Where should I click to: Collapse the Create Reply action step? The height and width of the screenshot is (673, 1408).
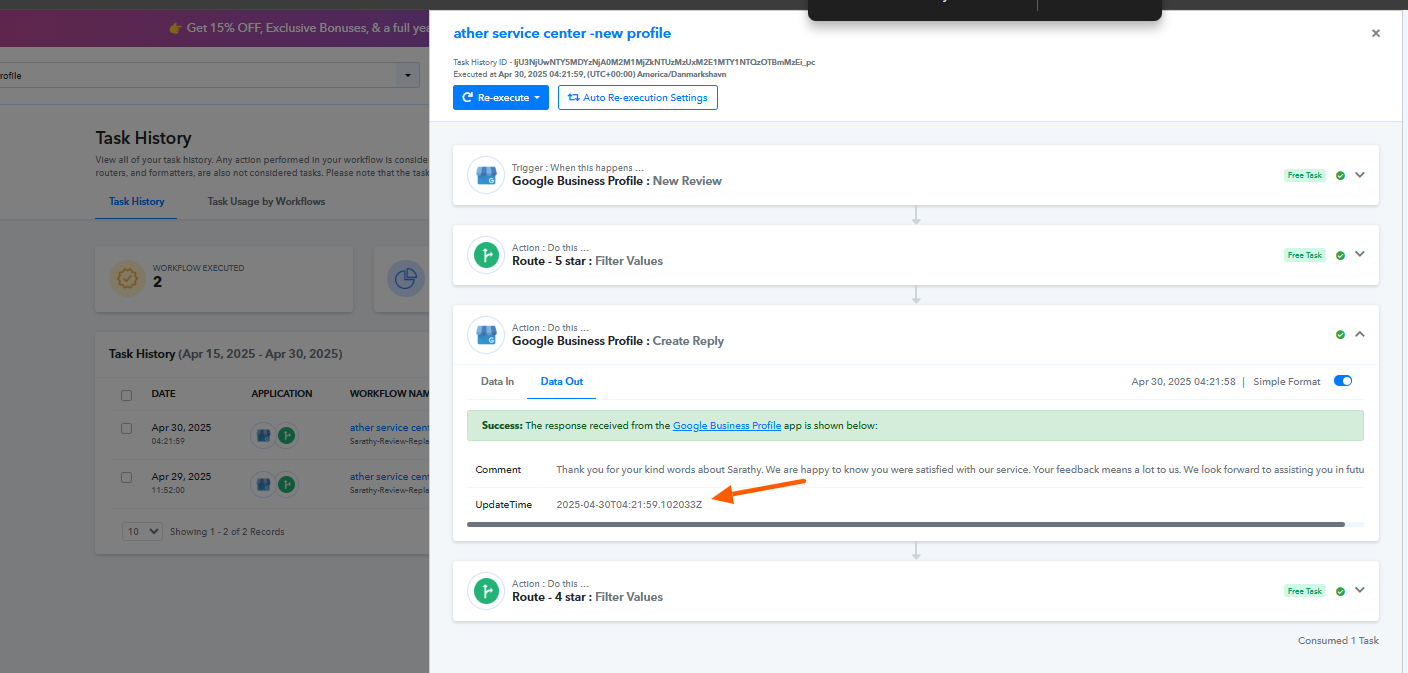coord(1359,334)
